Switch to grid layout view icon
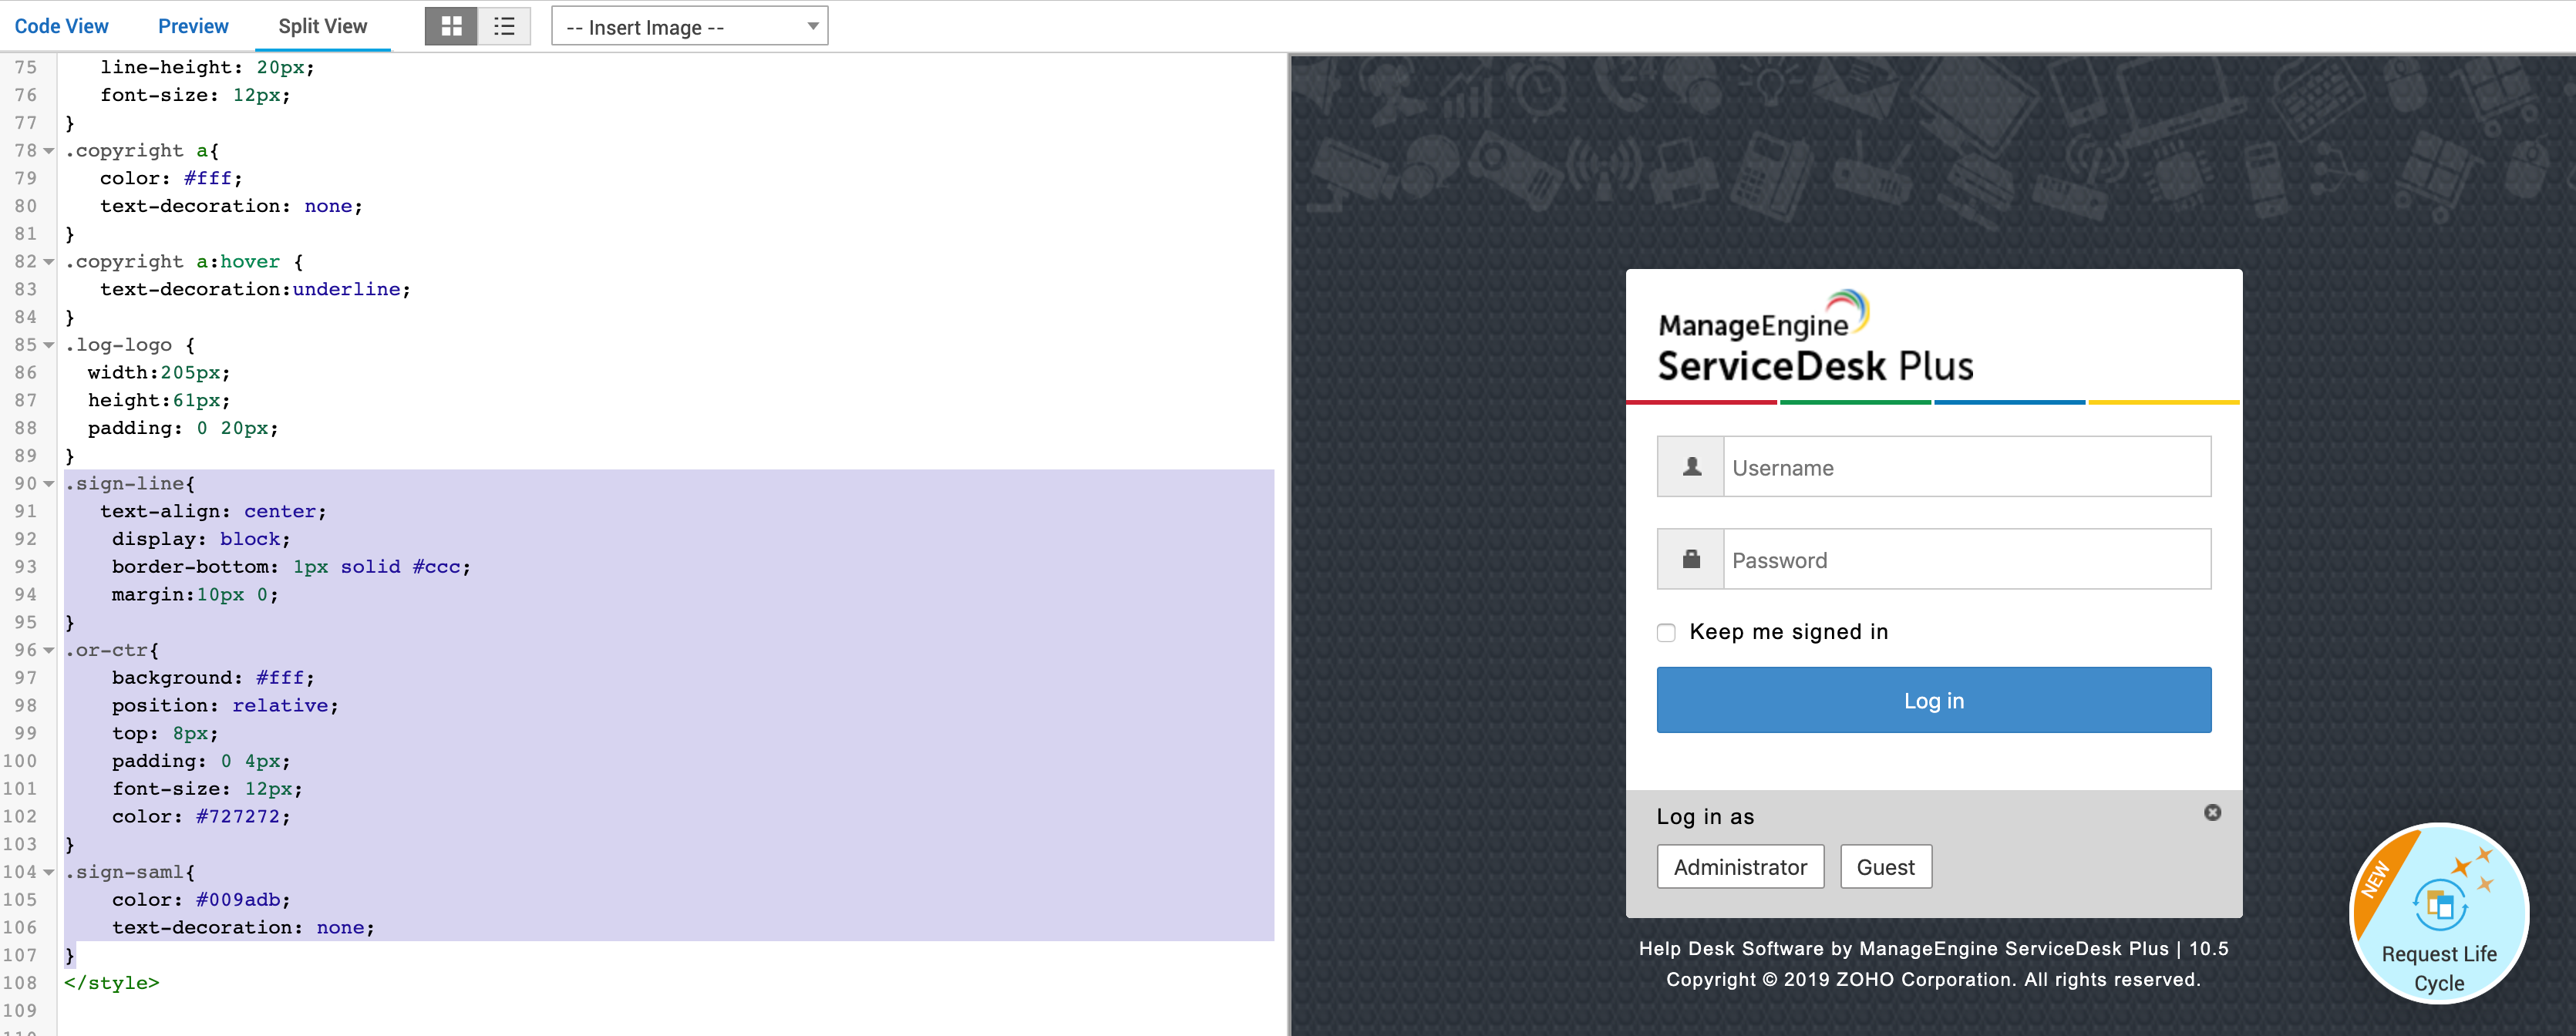Image resolution: width=2576 pixels, height=1036 pixels. pyautogui.click(x=451, y=26)
